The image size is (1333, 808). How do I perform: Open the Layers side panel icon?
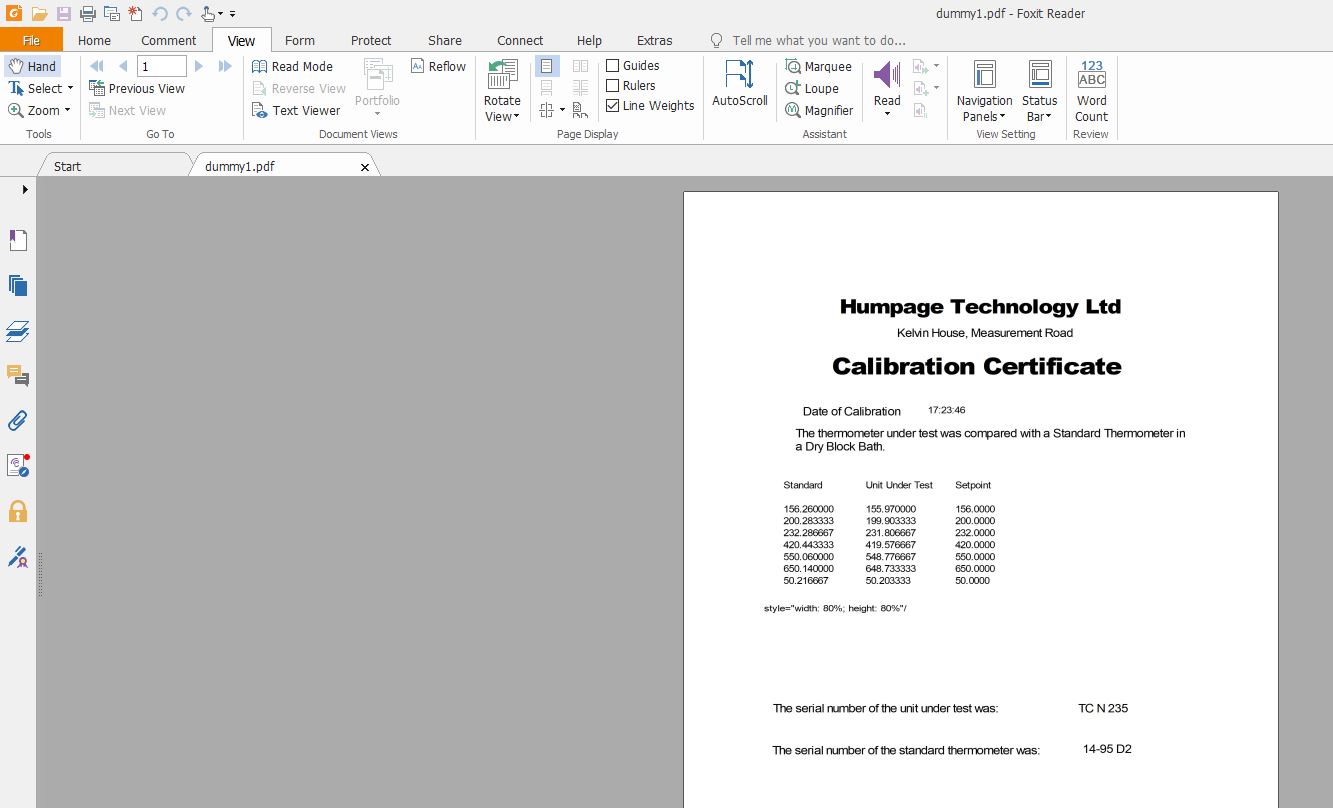pos(18,331)
